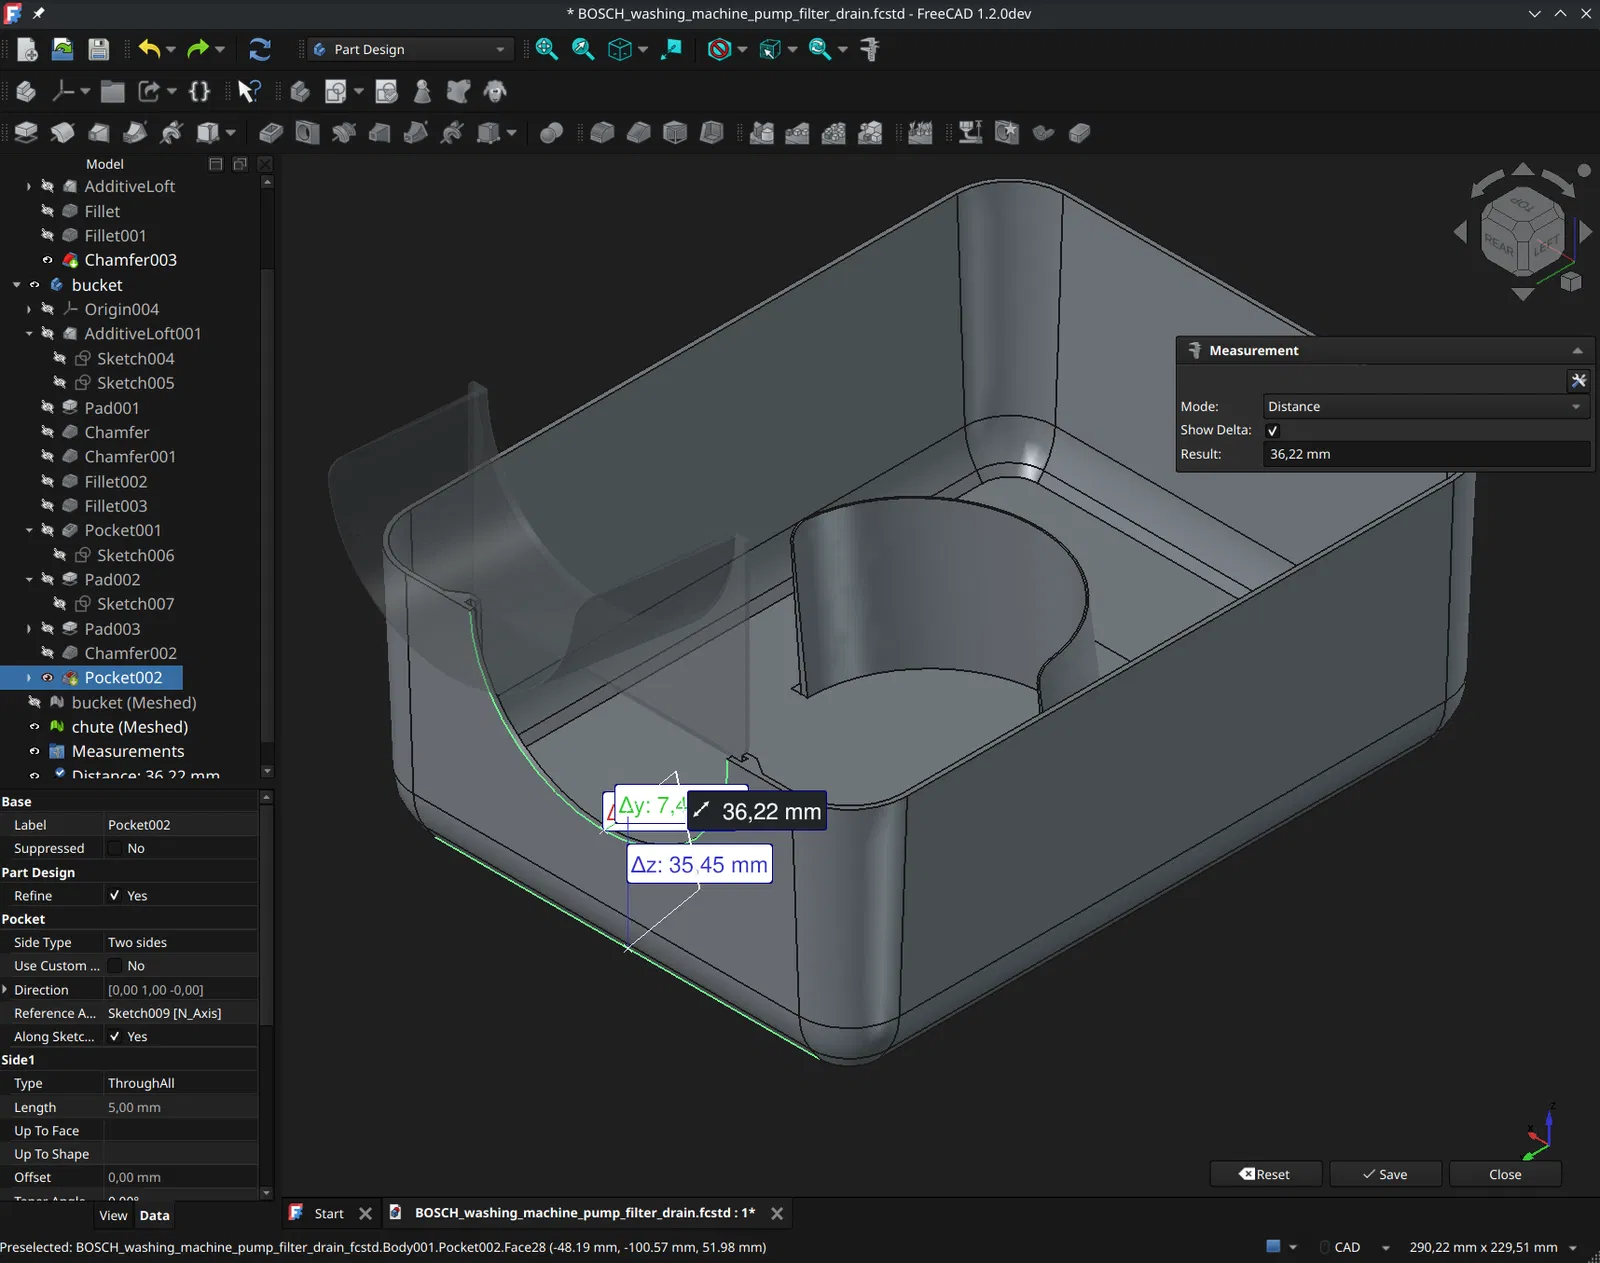Click Fit All zoom icon
The height and width of the screenshot is (1263, 1600).
(x=546, y=49)
